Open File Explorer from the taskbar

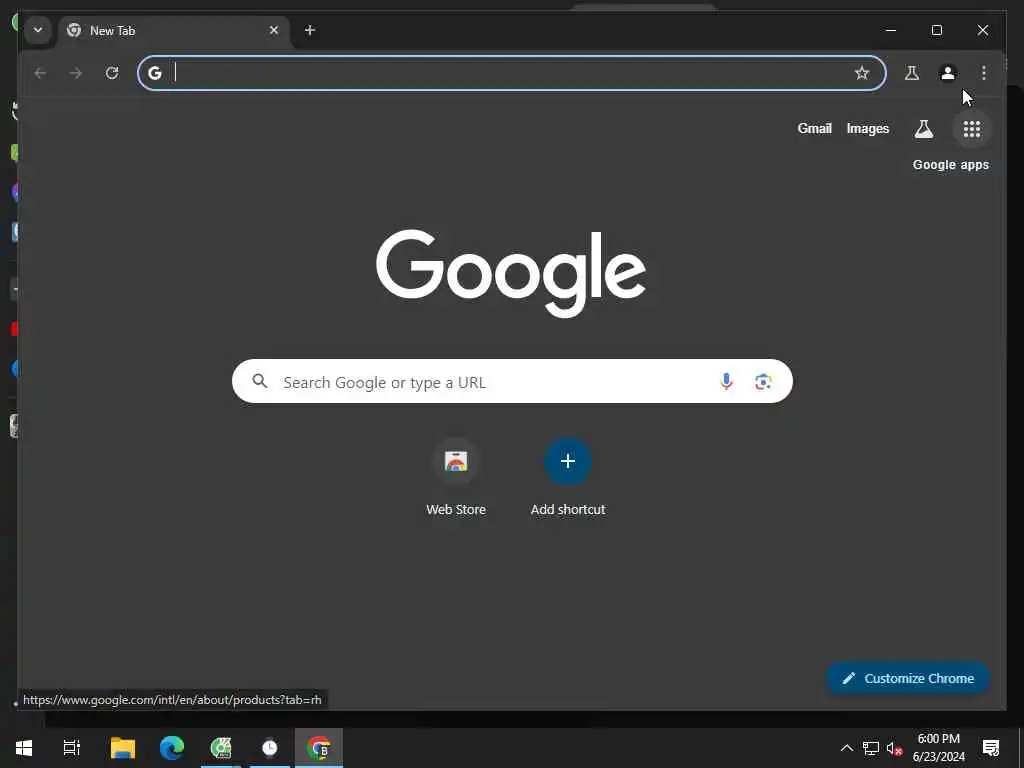[x=122, y=747]
